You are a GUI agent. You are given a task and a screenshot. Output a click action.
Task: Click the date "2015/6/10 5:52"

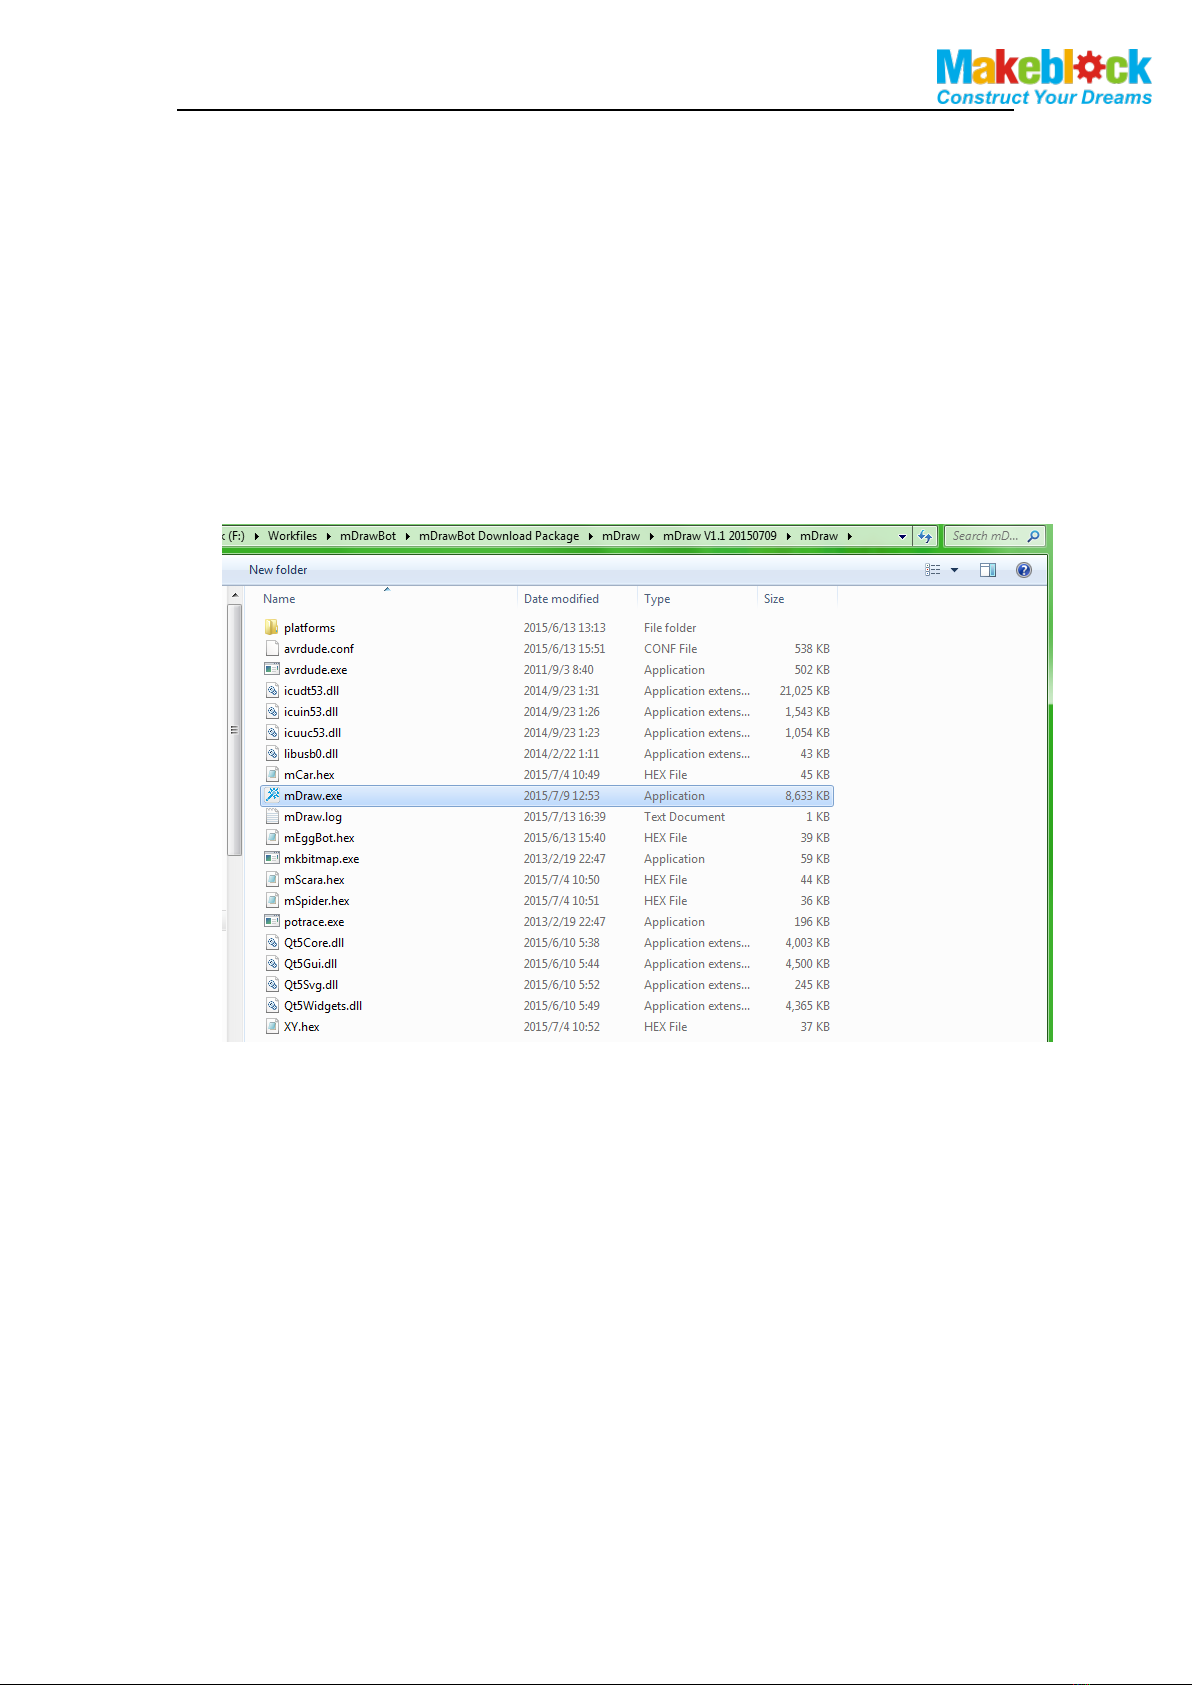tap(561, 985)
